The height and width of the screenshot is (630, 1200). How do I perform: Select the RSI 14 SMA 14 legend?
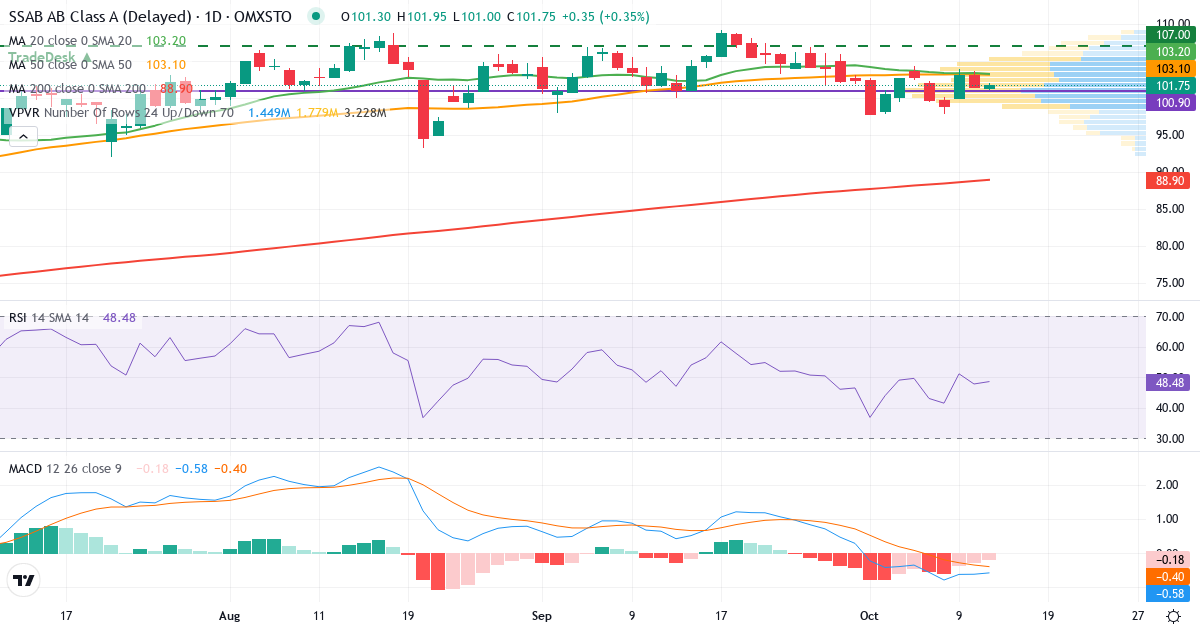[x=49, y=318]
